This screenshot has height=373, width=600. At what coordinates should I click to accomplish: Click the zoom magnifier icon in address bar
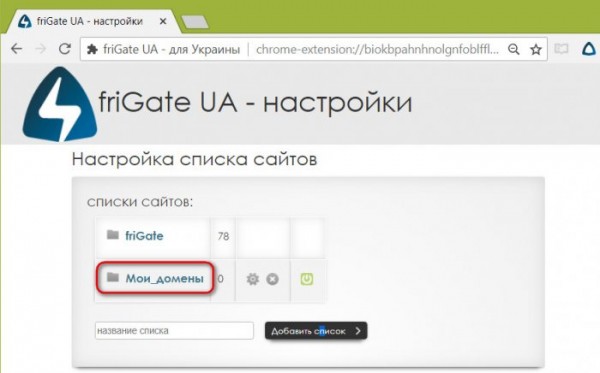pos(514,49)
